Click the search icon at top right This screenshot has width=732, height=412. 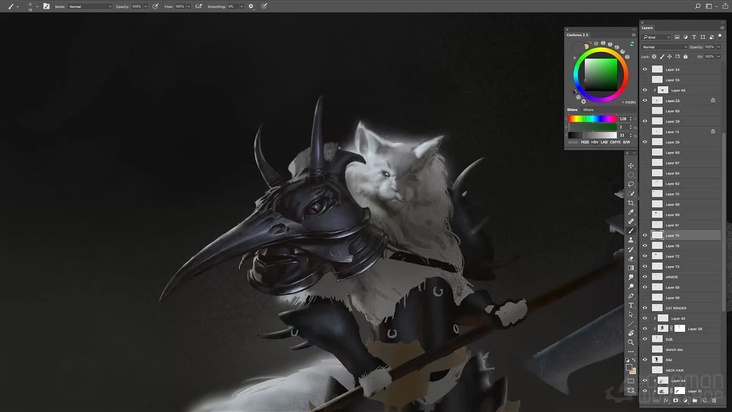(697, 6)
